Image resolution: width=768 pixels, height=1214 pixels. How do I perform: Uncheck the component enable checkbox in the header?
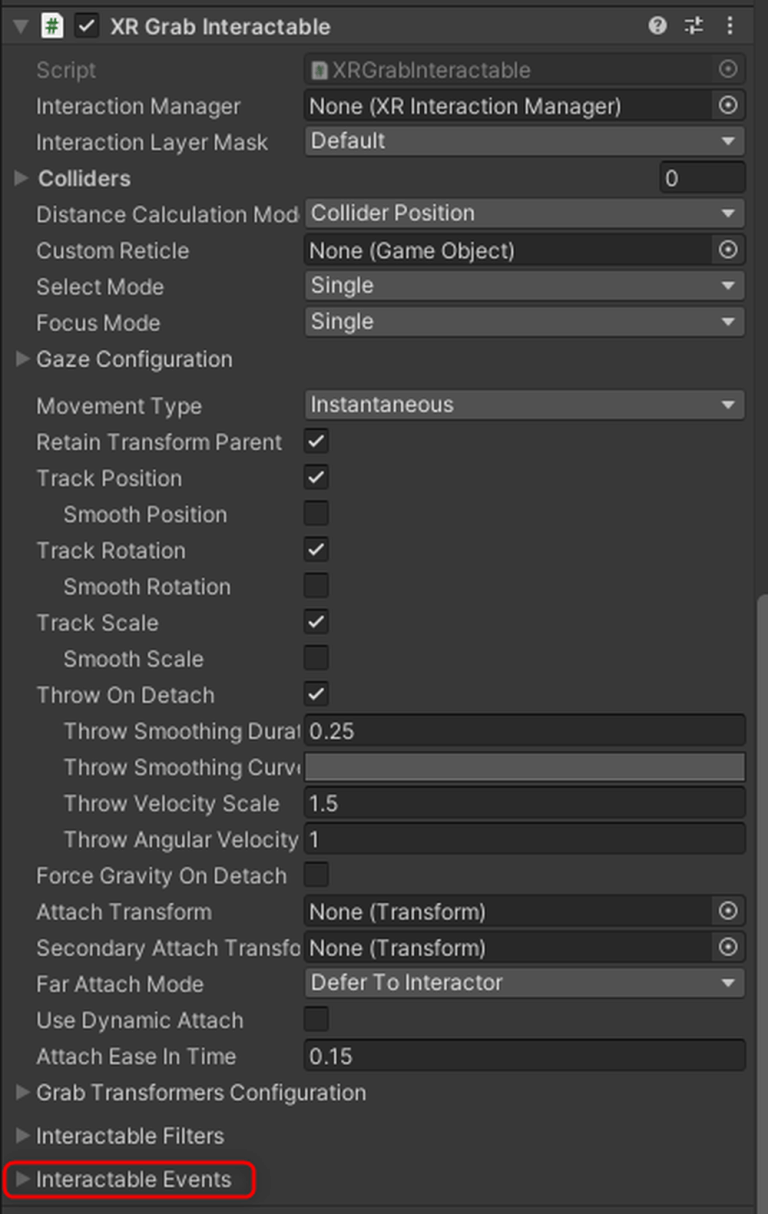pos(86,27)
